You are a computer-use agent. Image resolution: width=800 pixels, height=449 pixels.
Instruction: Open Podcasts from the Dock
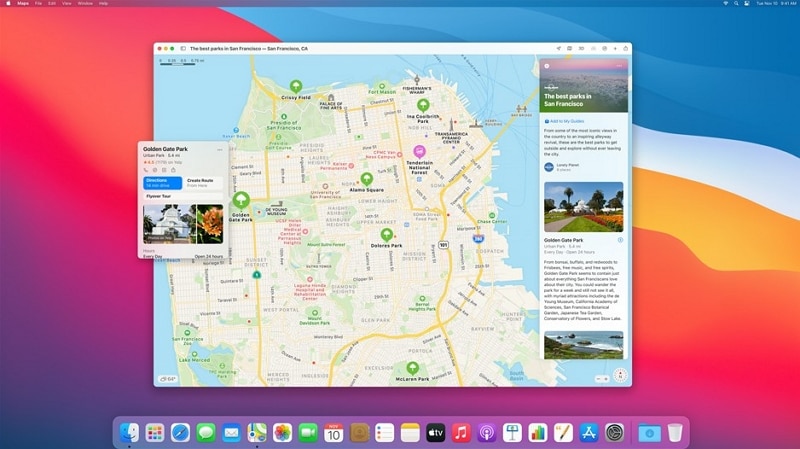tap(487, 433)
